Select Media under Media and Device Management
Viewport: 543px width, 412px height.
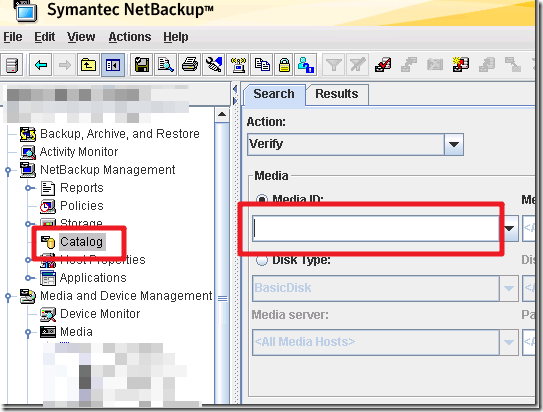tap(76, 332)
